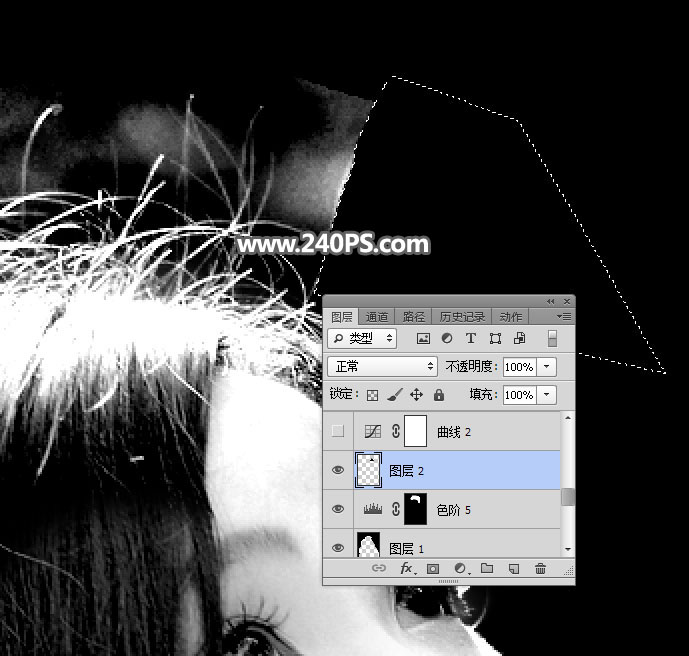Select the 图层 2 layer thumbnail
Image resolution: width=689 pixels, height=656 pixels.
tap(368, 470)
